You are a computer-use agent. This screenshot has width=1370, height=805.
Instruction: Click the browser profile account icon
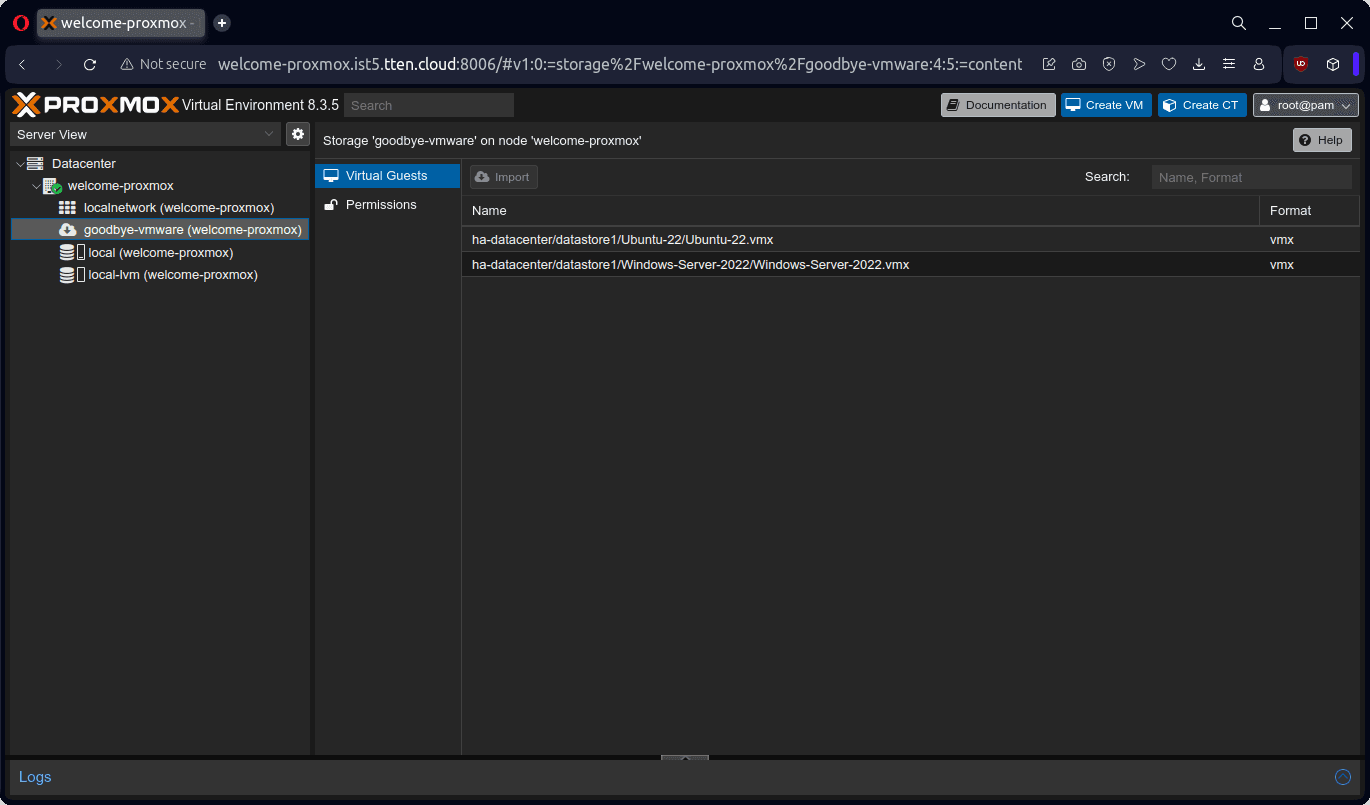1259,64
